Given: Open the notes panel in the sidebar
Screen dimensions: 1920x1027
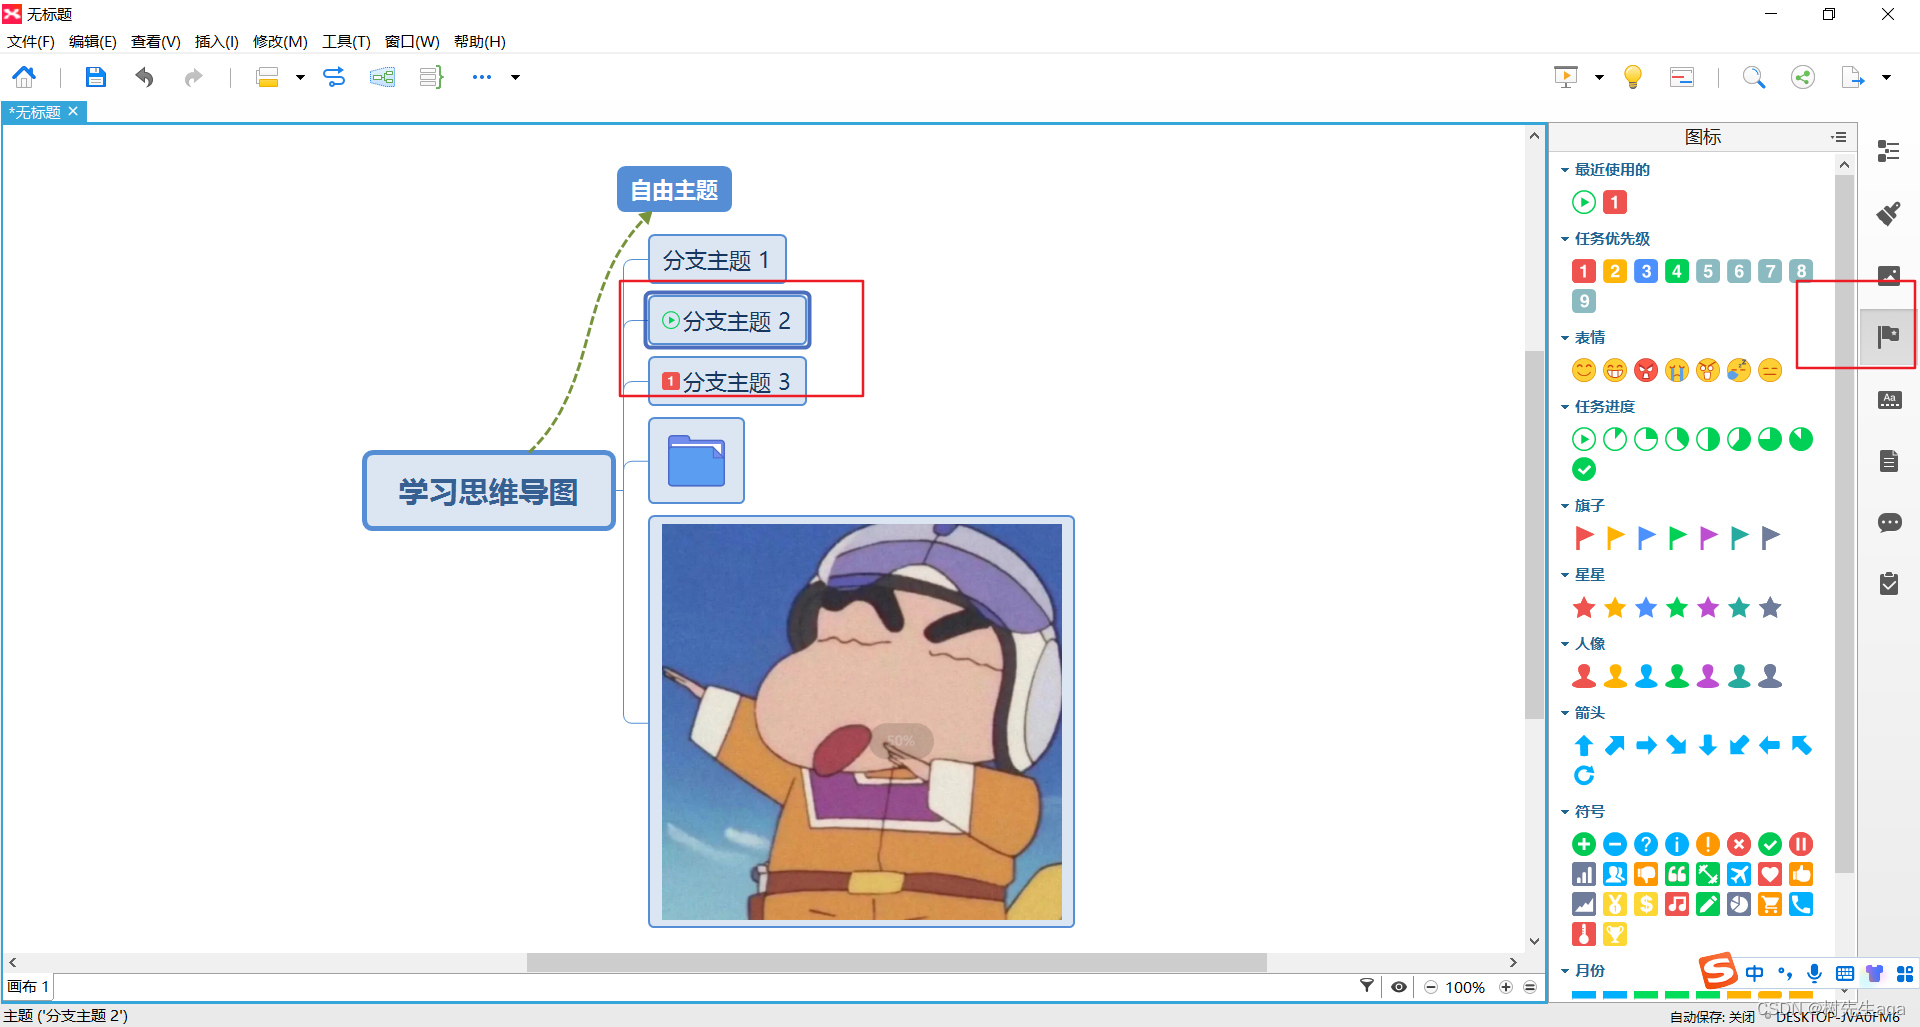Looking at the screenshot, I should 1888,461.
